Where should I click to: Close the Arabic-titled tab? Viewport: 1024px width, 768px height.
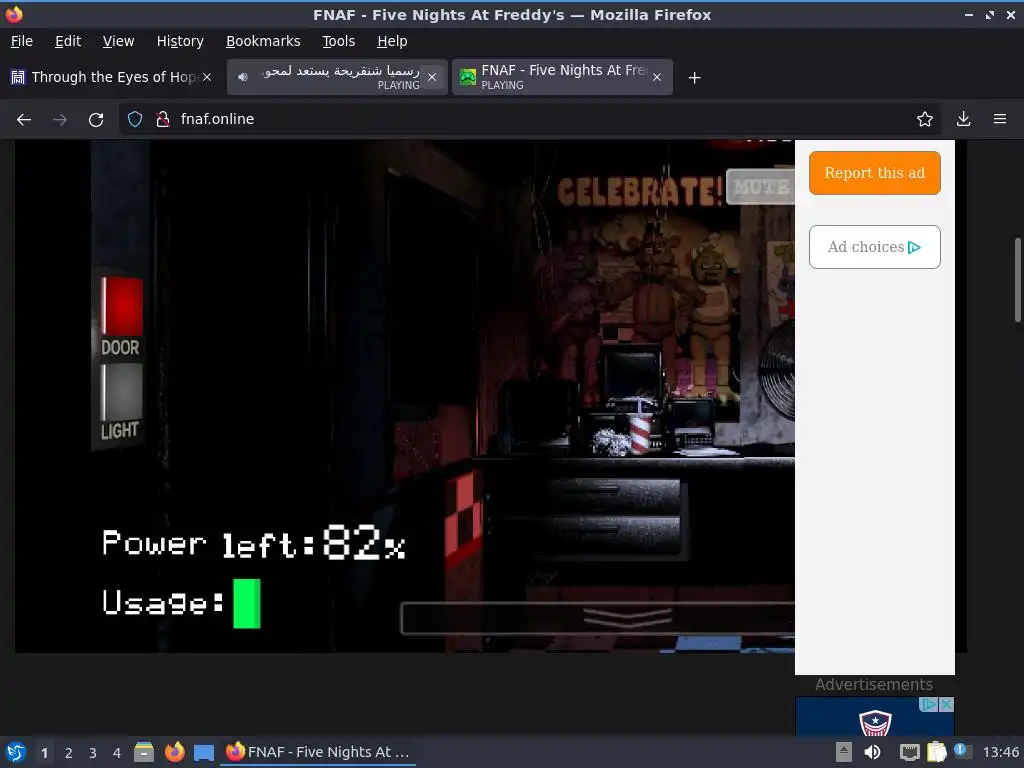tap(432, 77)
